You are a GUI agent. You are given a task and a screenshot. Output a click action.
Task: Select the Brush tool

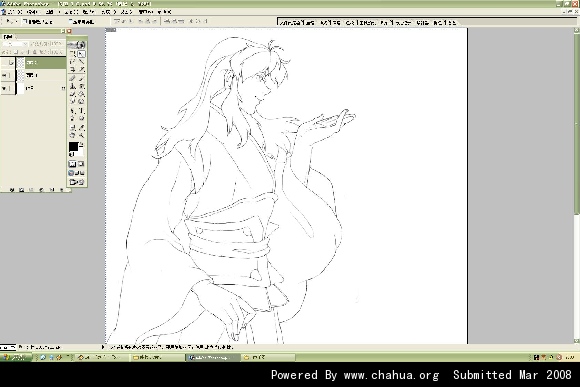click(81, 78)
